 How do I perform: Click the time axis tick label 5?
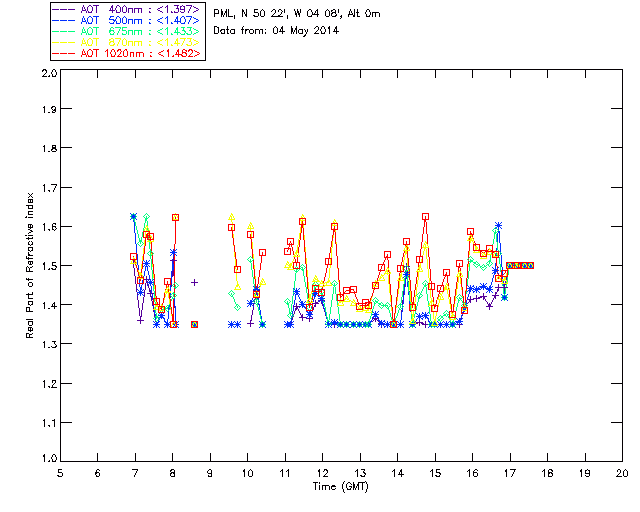[60, 473]
